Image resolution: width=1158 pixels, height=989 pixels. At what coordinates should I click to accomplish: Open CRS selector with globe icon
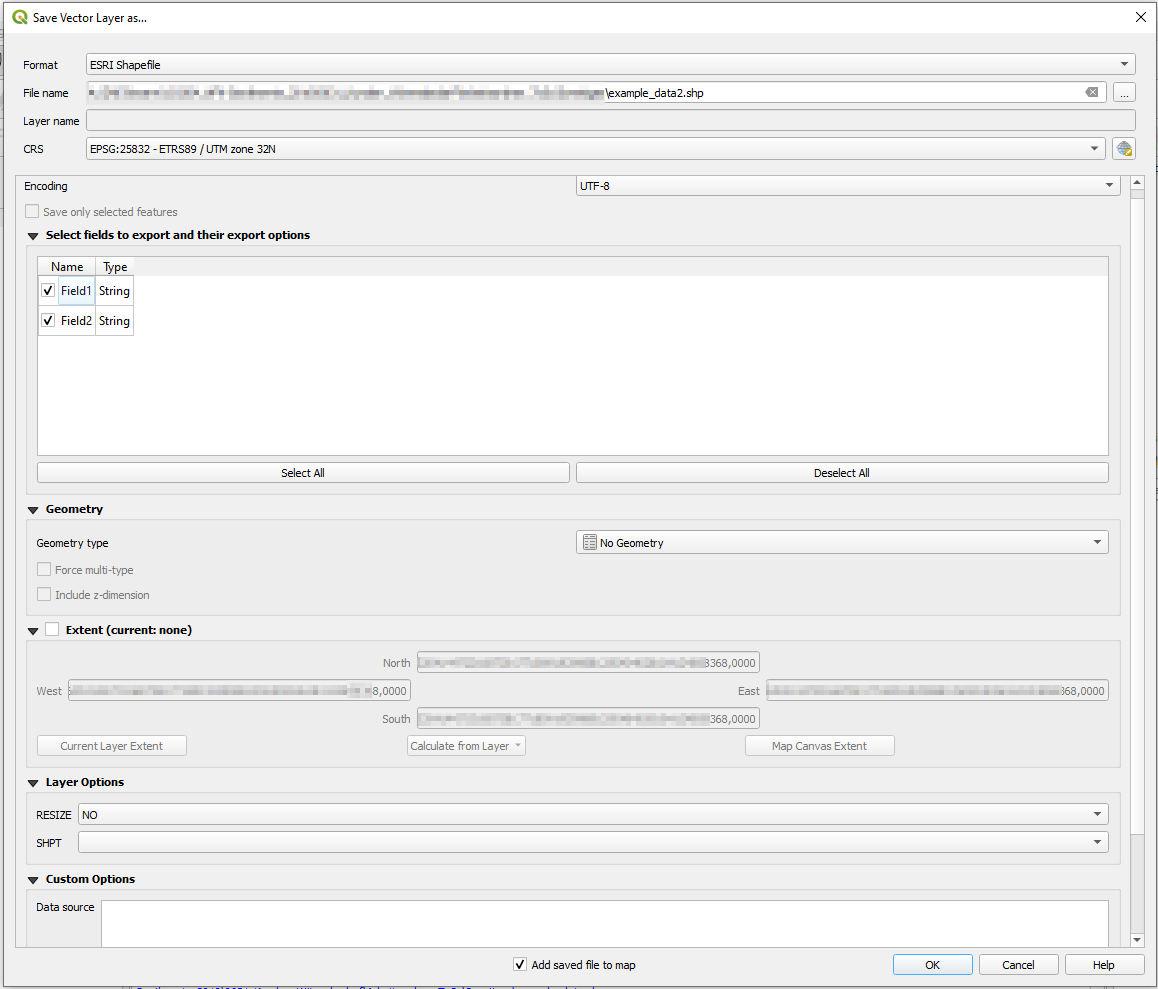(1124, 148)
